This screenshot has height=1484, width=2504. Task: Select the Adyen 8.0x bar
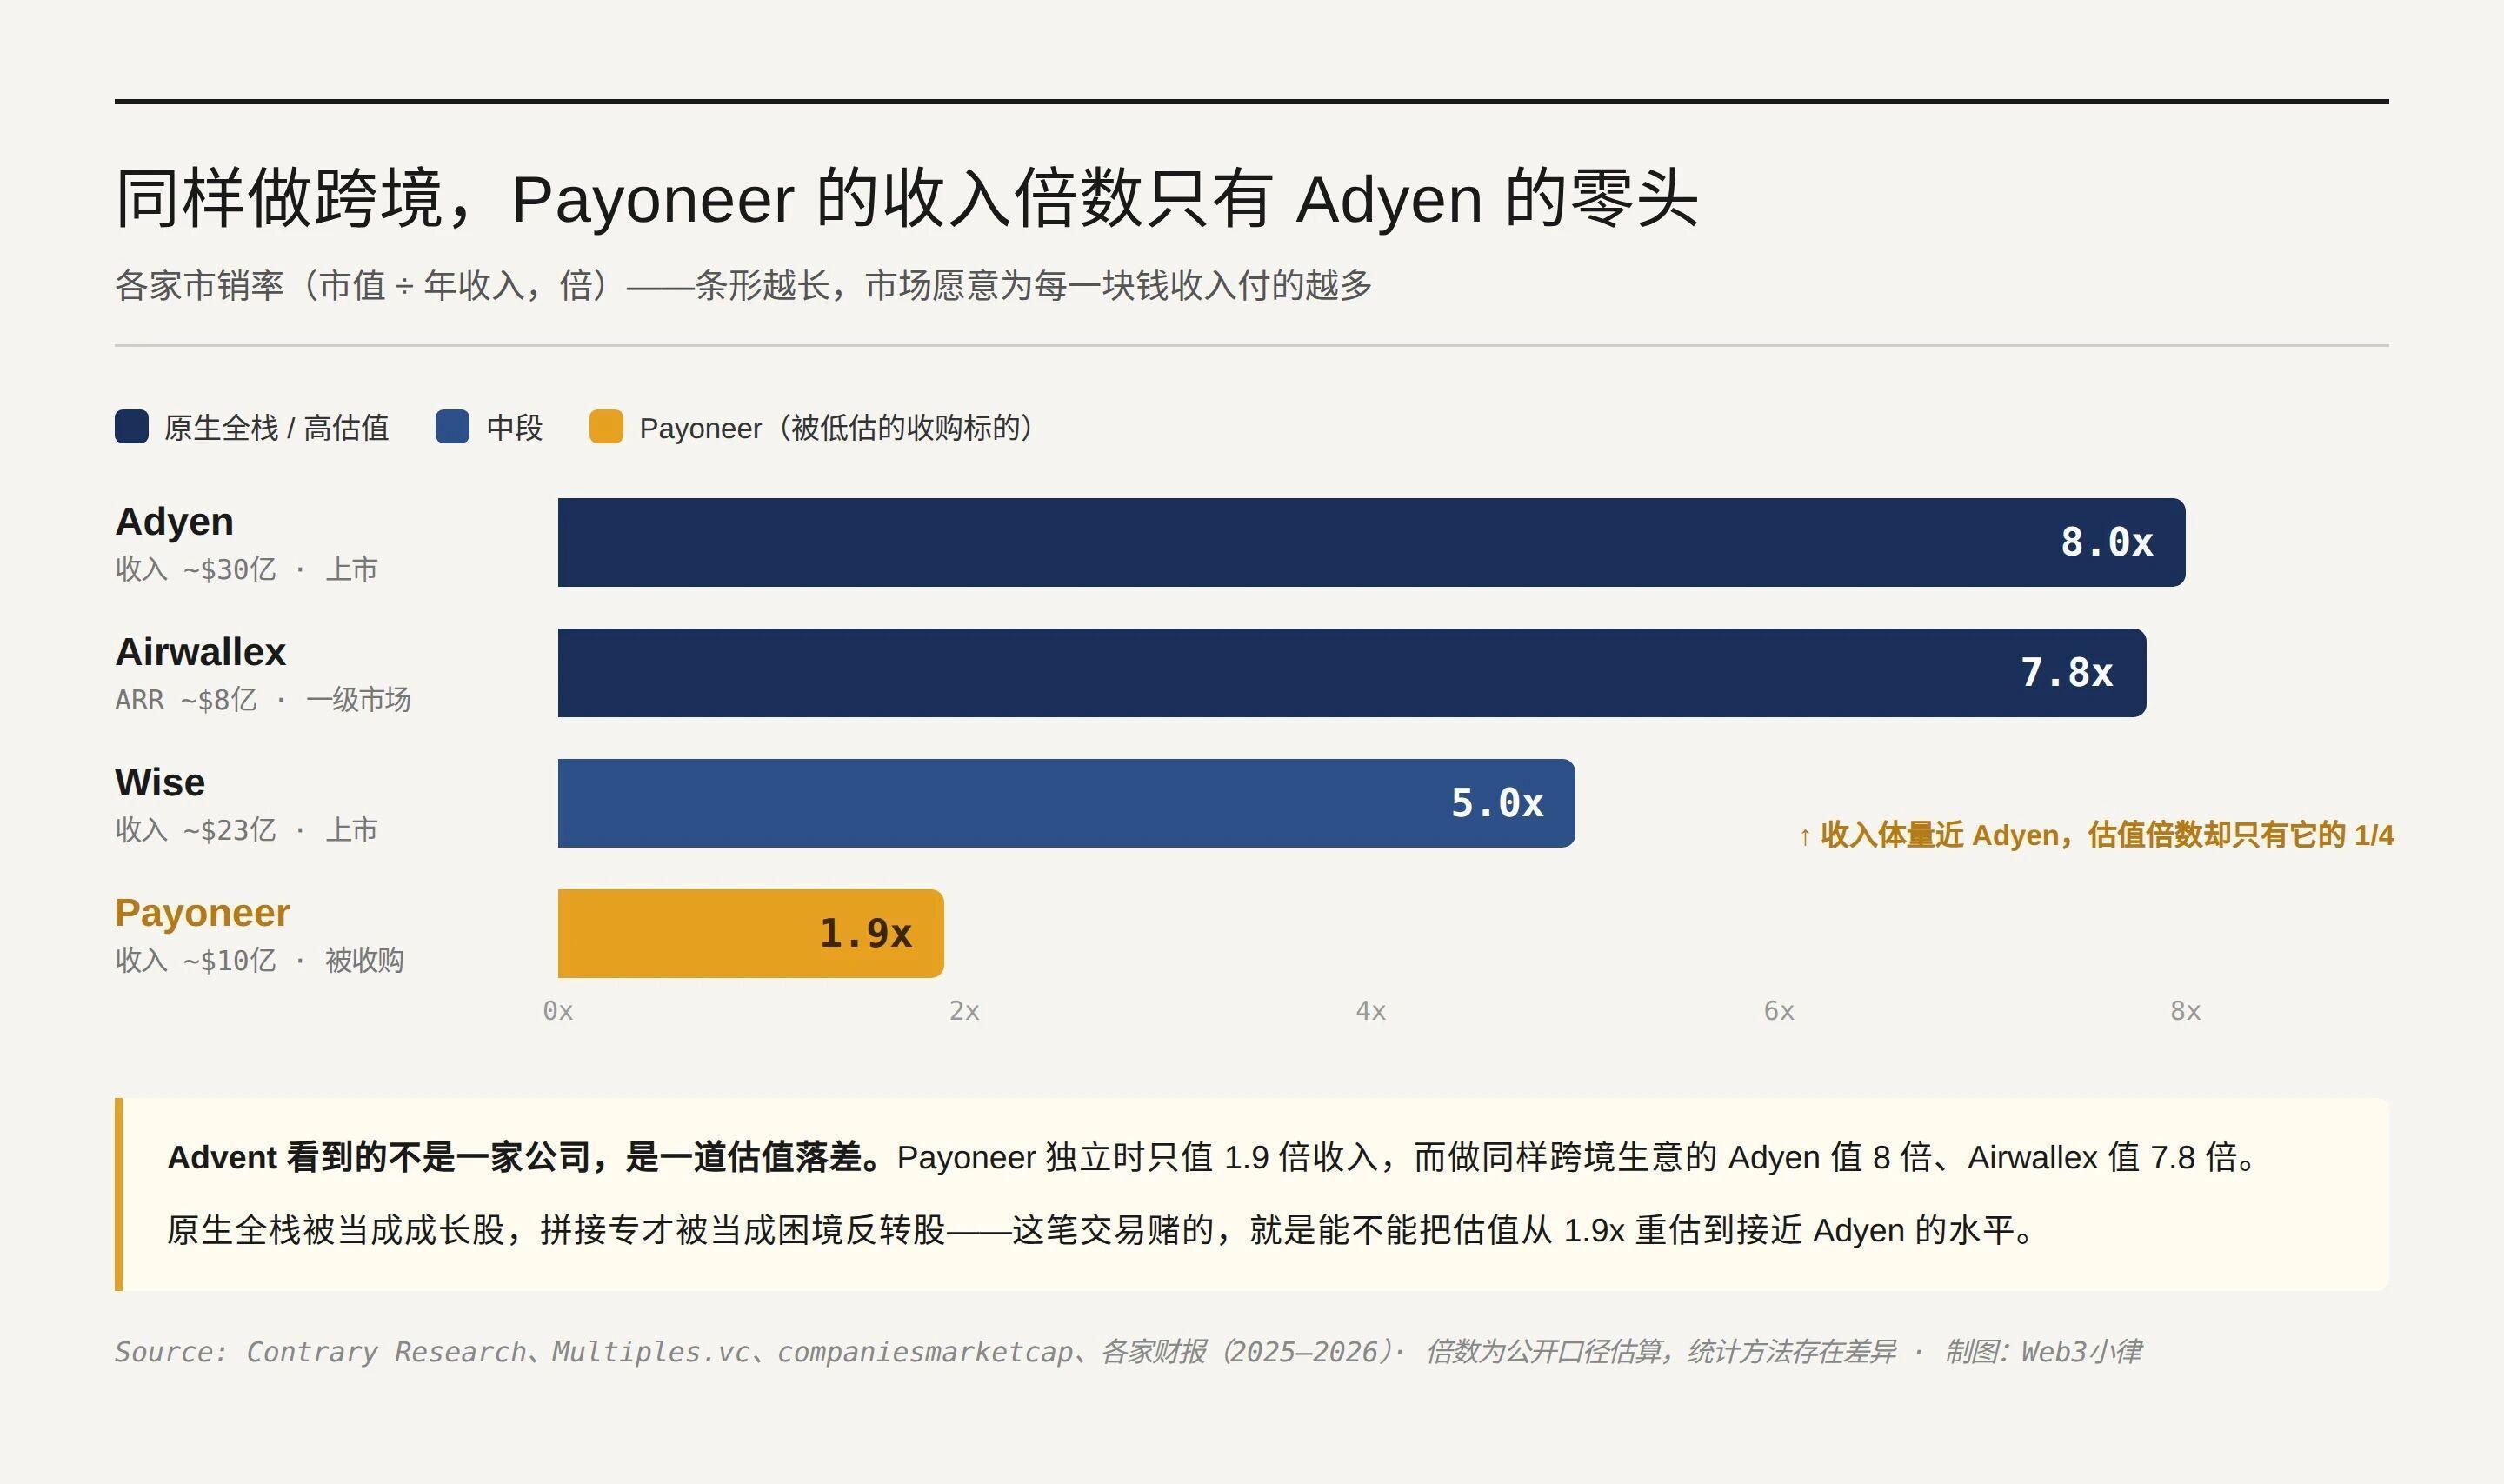point(1371,542)
